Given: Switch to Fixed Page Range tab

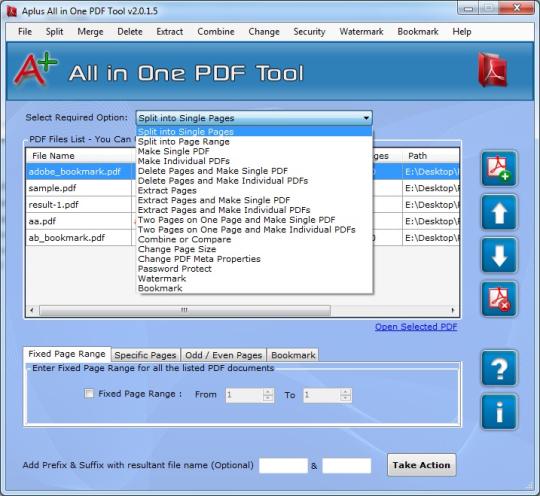Looking at the screenshot, I should [x=67, y=354].
